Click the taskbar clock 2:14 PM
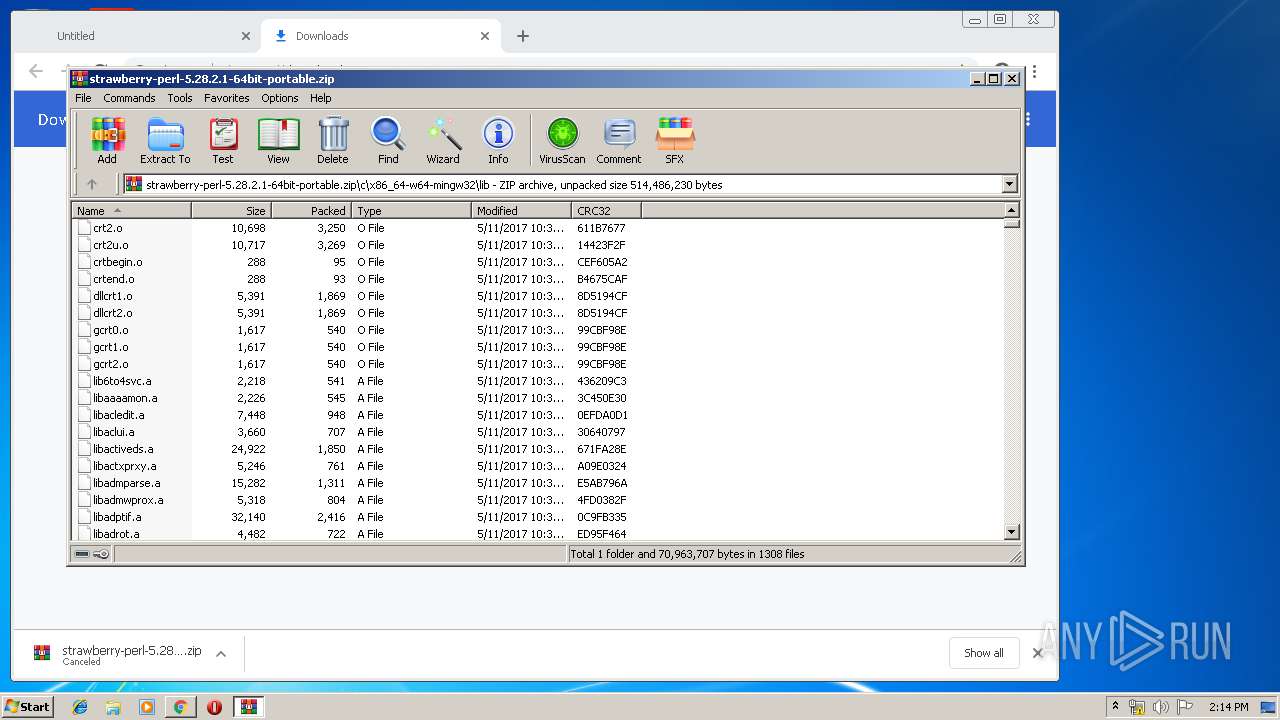Screen dimensions: 1280x720 [1228, 707]
